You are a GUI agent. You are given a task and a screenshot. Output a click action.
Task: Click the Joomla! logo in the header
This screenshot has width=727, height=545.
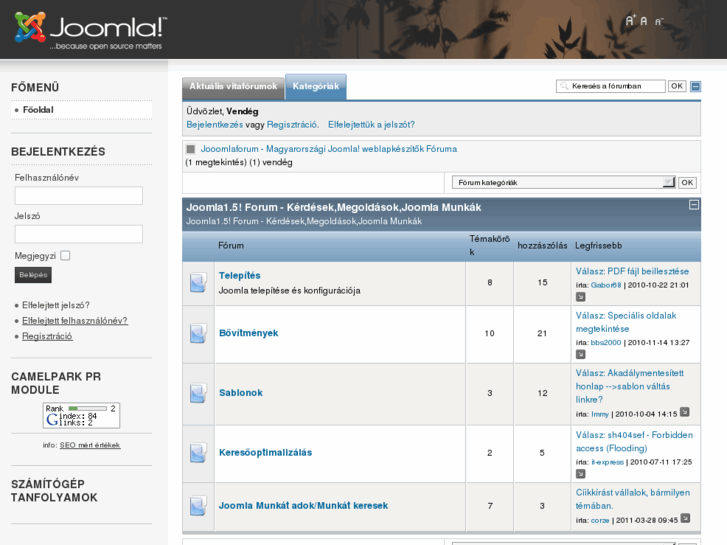coord(90,29)
